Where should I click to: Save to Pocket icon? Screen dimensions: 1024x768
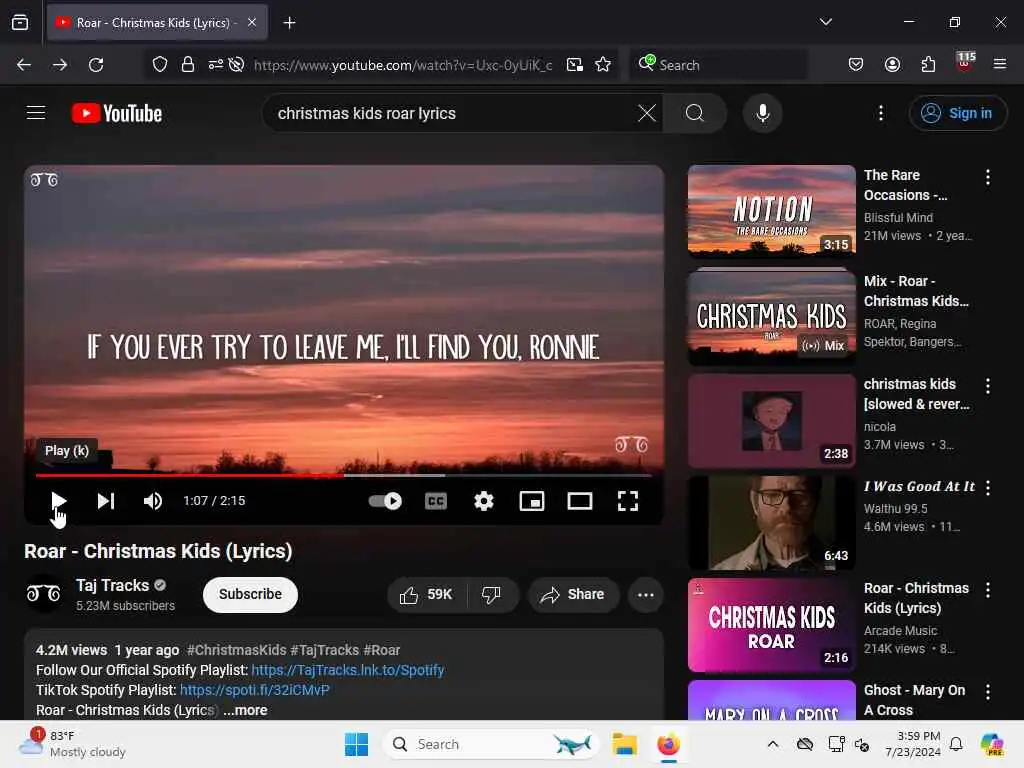tap(856, 64)
